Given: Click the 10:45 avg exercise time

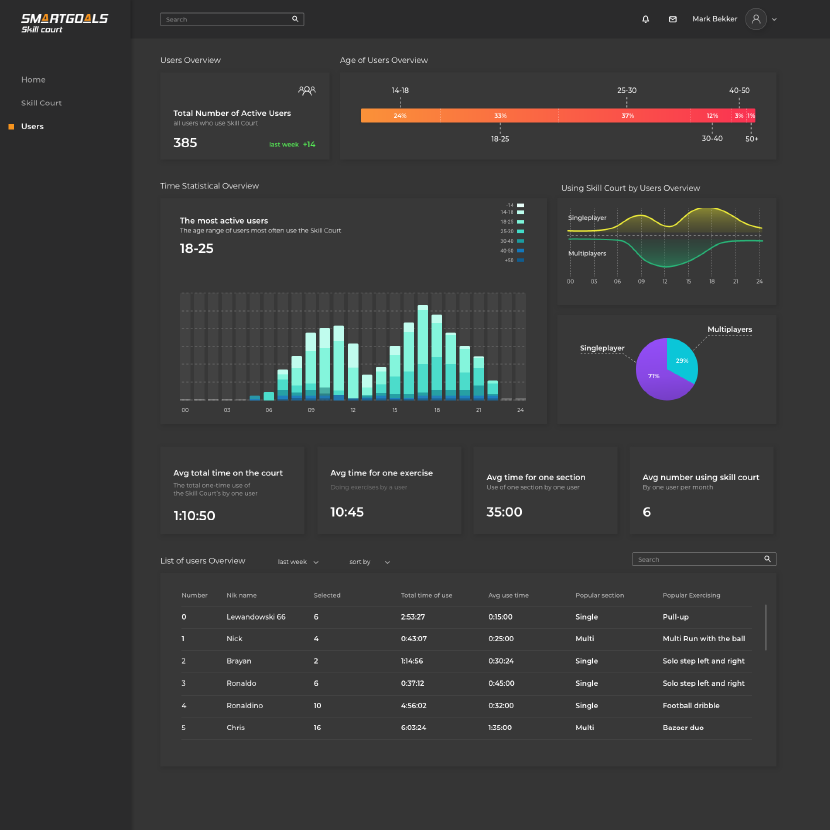Looking at the screenshot, I should pos(347,512).
